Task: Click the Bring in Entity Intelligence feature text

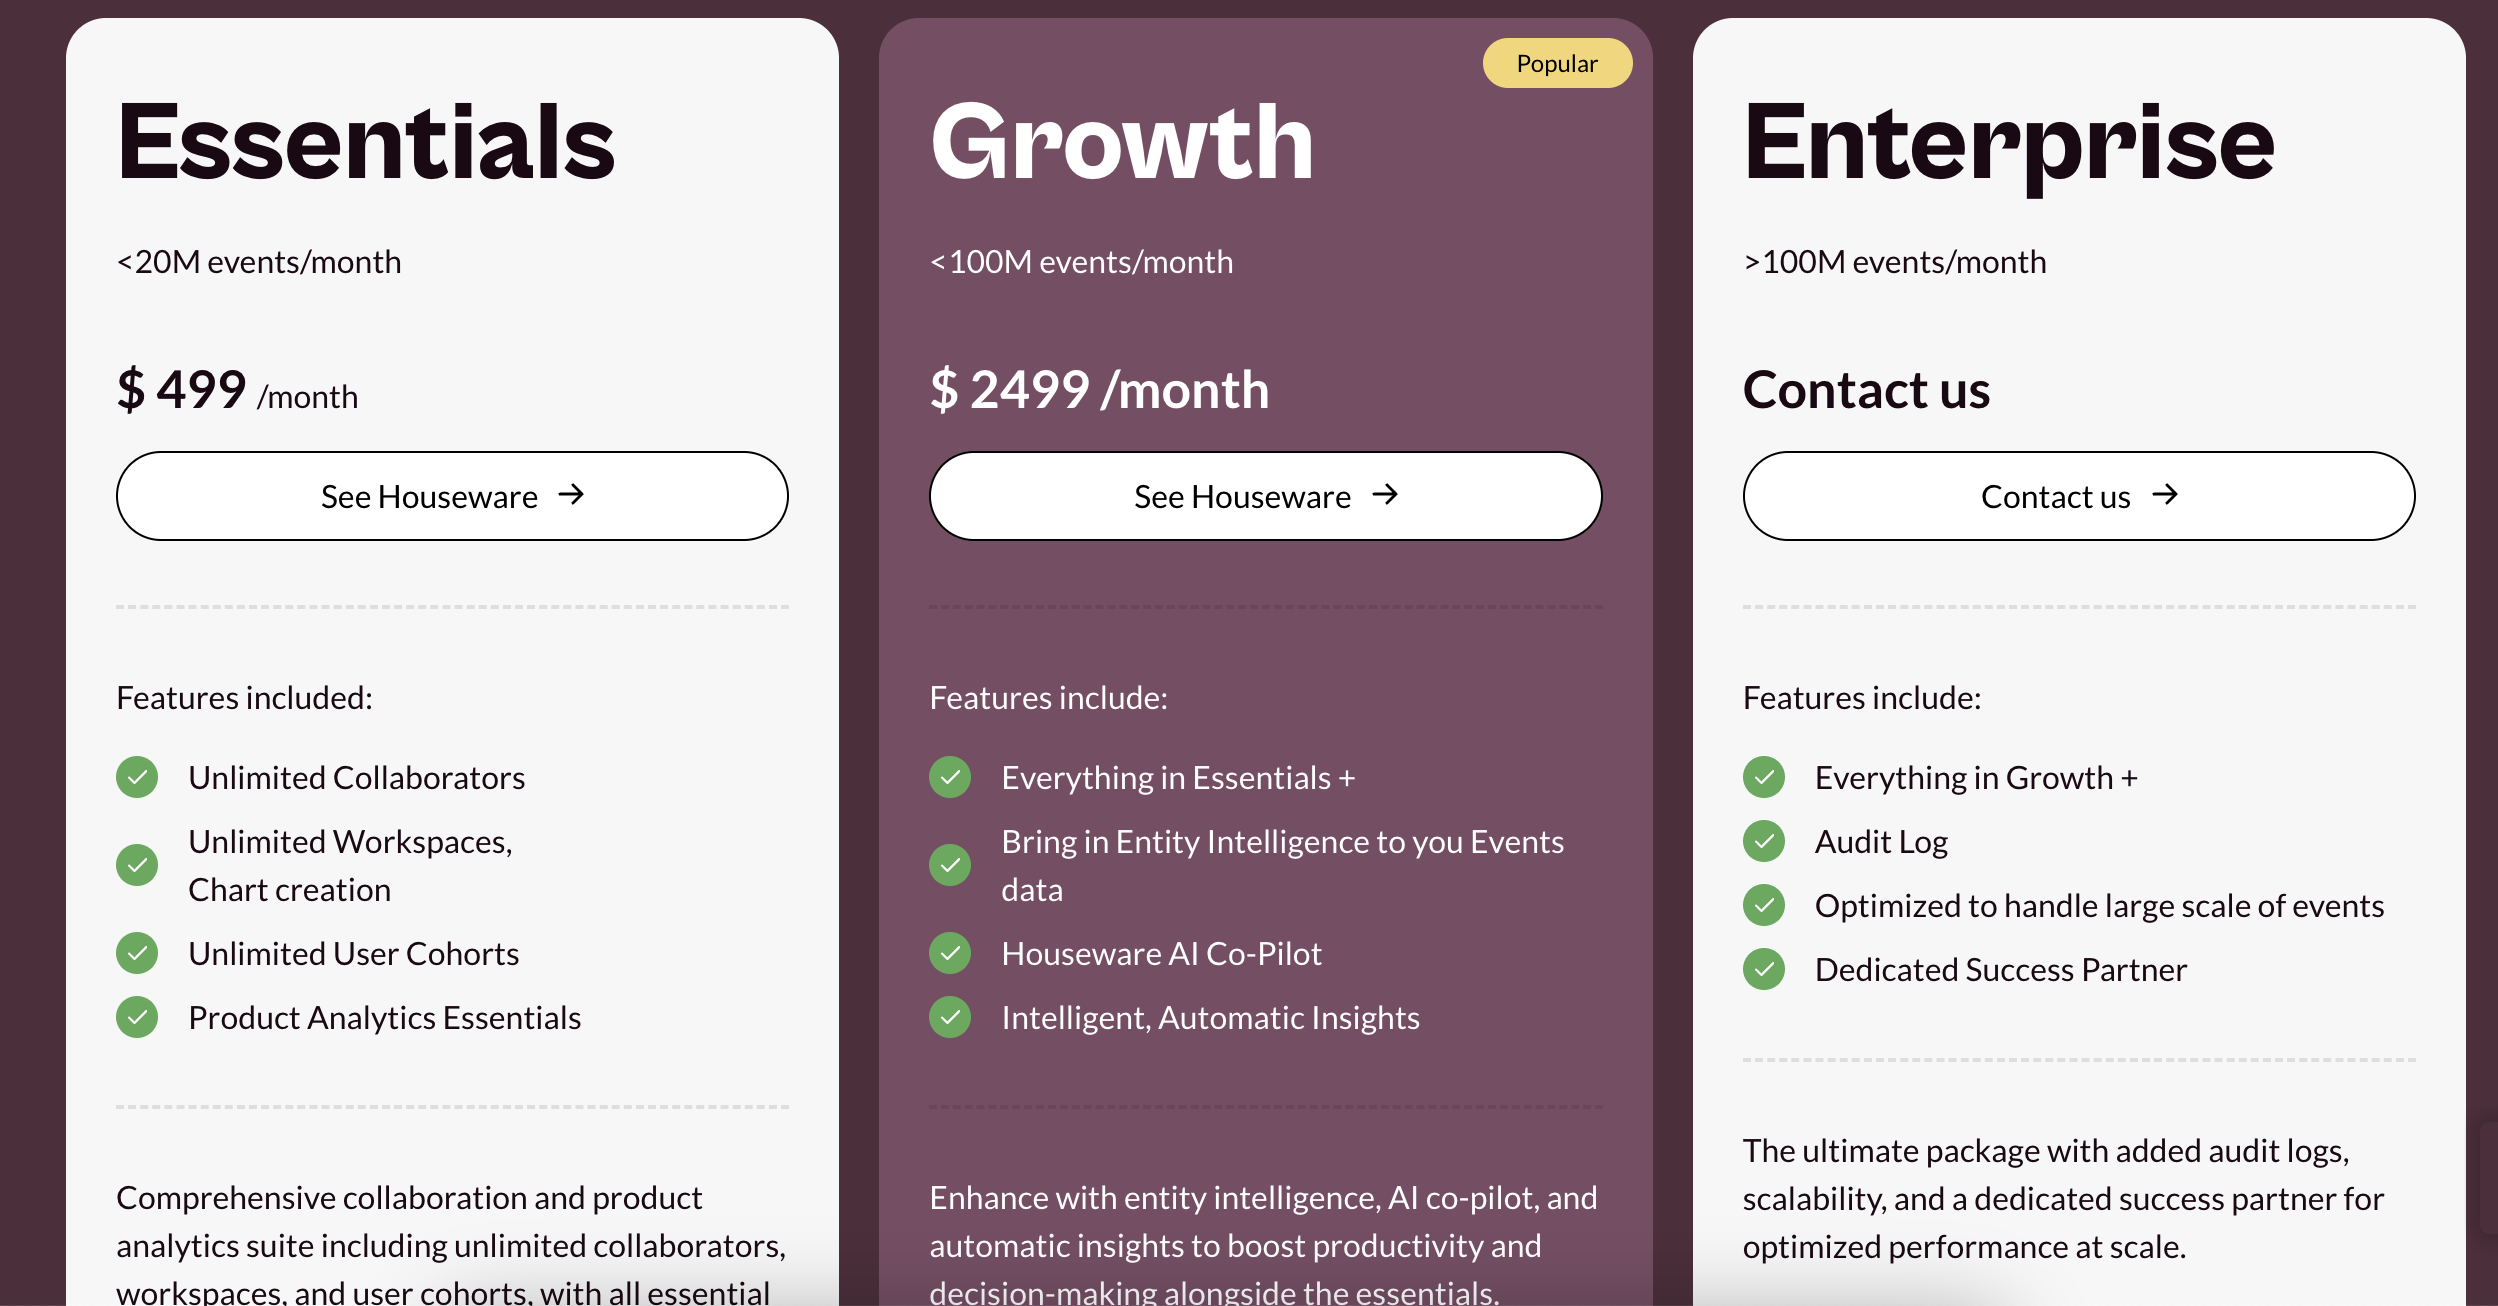Action: click(1283, 865)
